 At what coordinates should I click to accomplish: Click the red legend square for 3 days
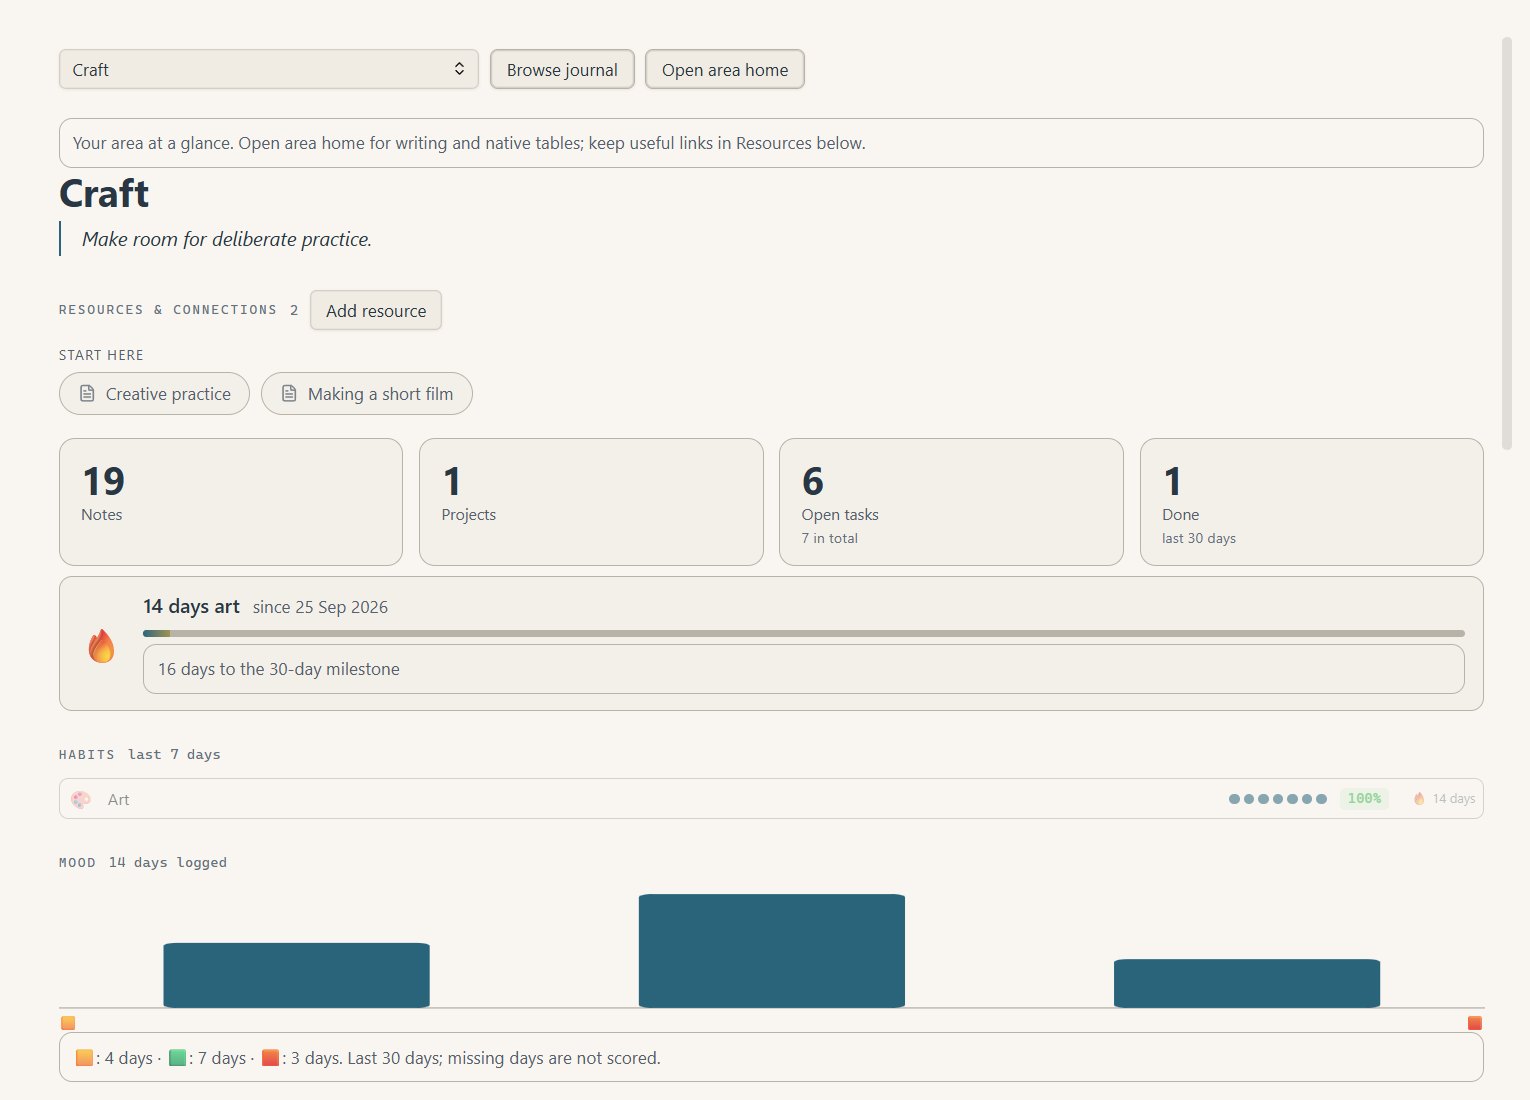click(270, 1057)
